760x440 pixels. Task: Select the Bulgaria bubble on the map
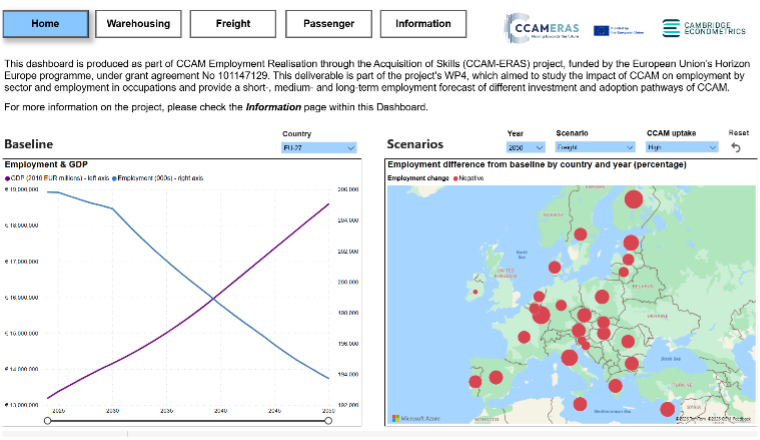[x=632, y=363]
